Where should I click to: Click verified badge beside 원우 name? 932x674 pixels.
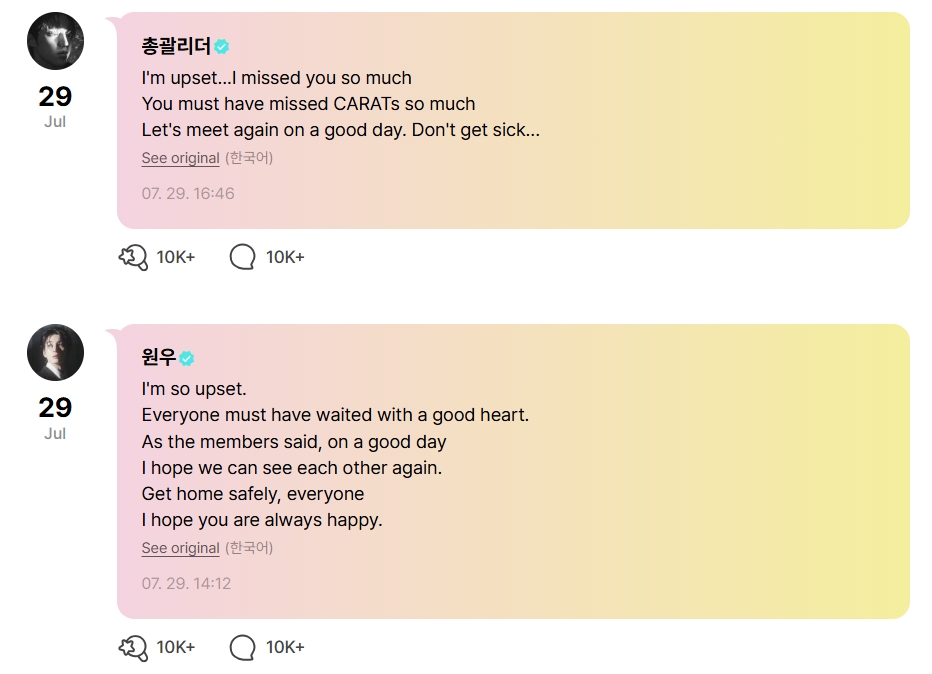coord(187,358)
